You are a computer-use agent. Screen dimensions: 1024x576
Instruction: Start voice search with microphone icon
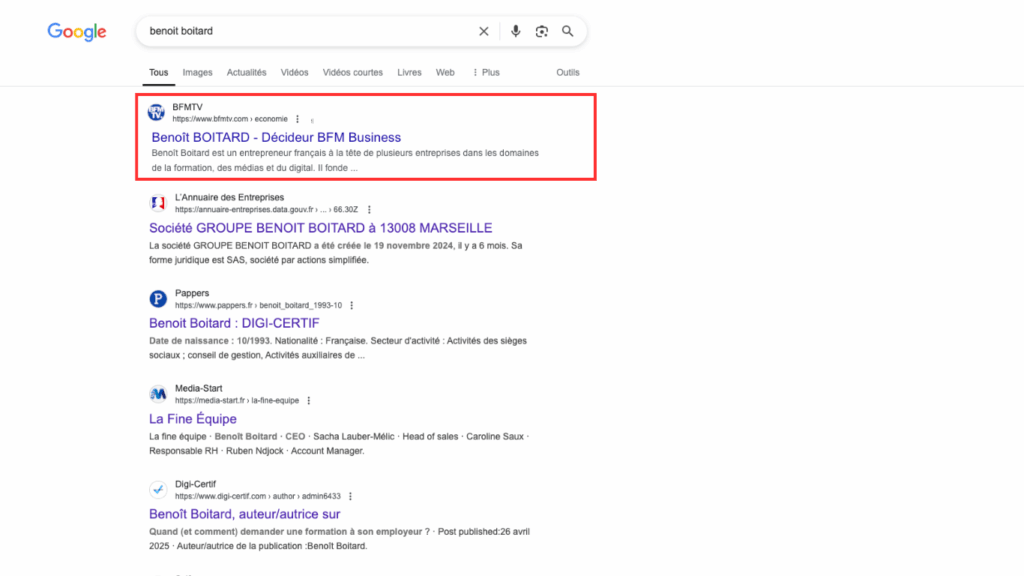click(516, 31)
